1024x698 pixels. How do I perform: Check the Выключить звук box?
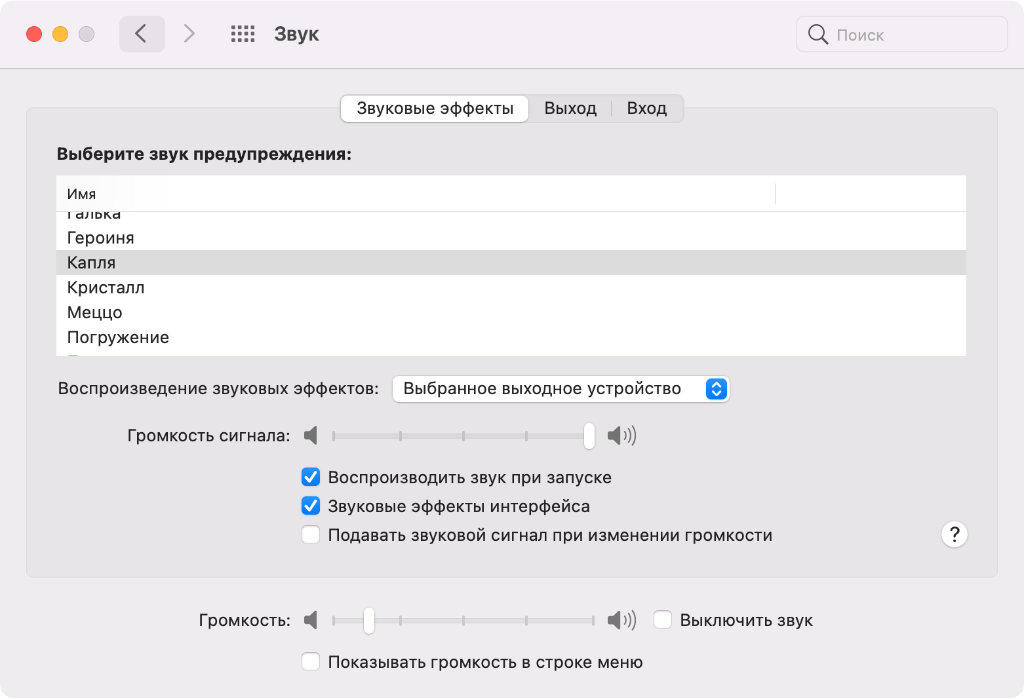tap(662, 620)
